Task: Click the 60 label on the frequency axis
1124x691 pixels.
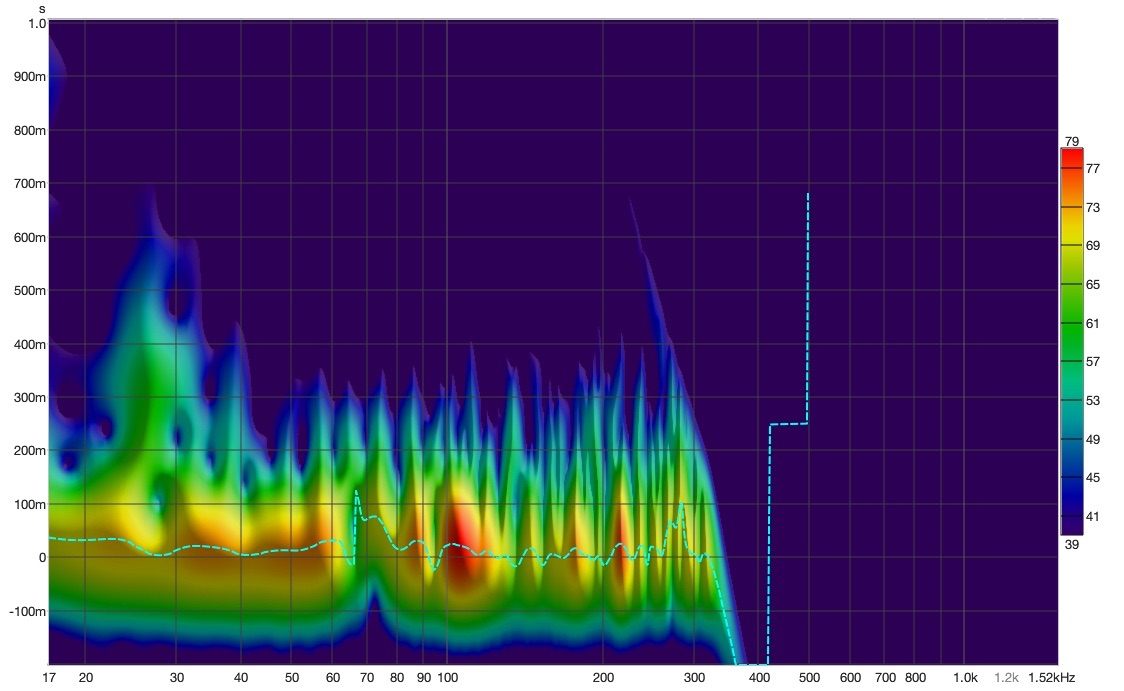Action: click(x=333, y=678)
